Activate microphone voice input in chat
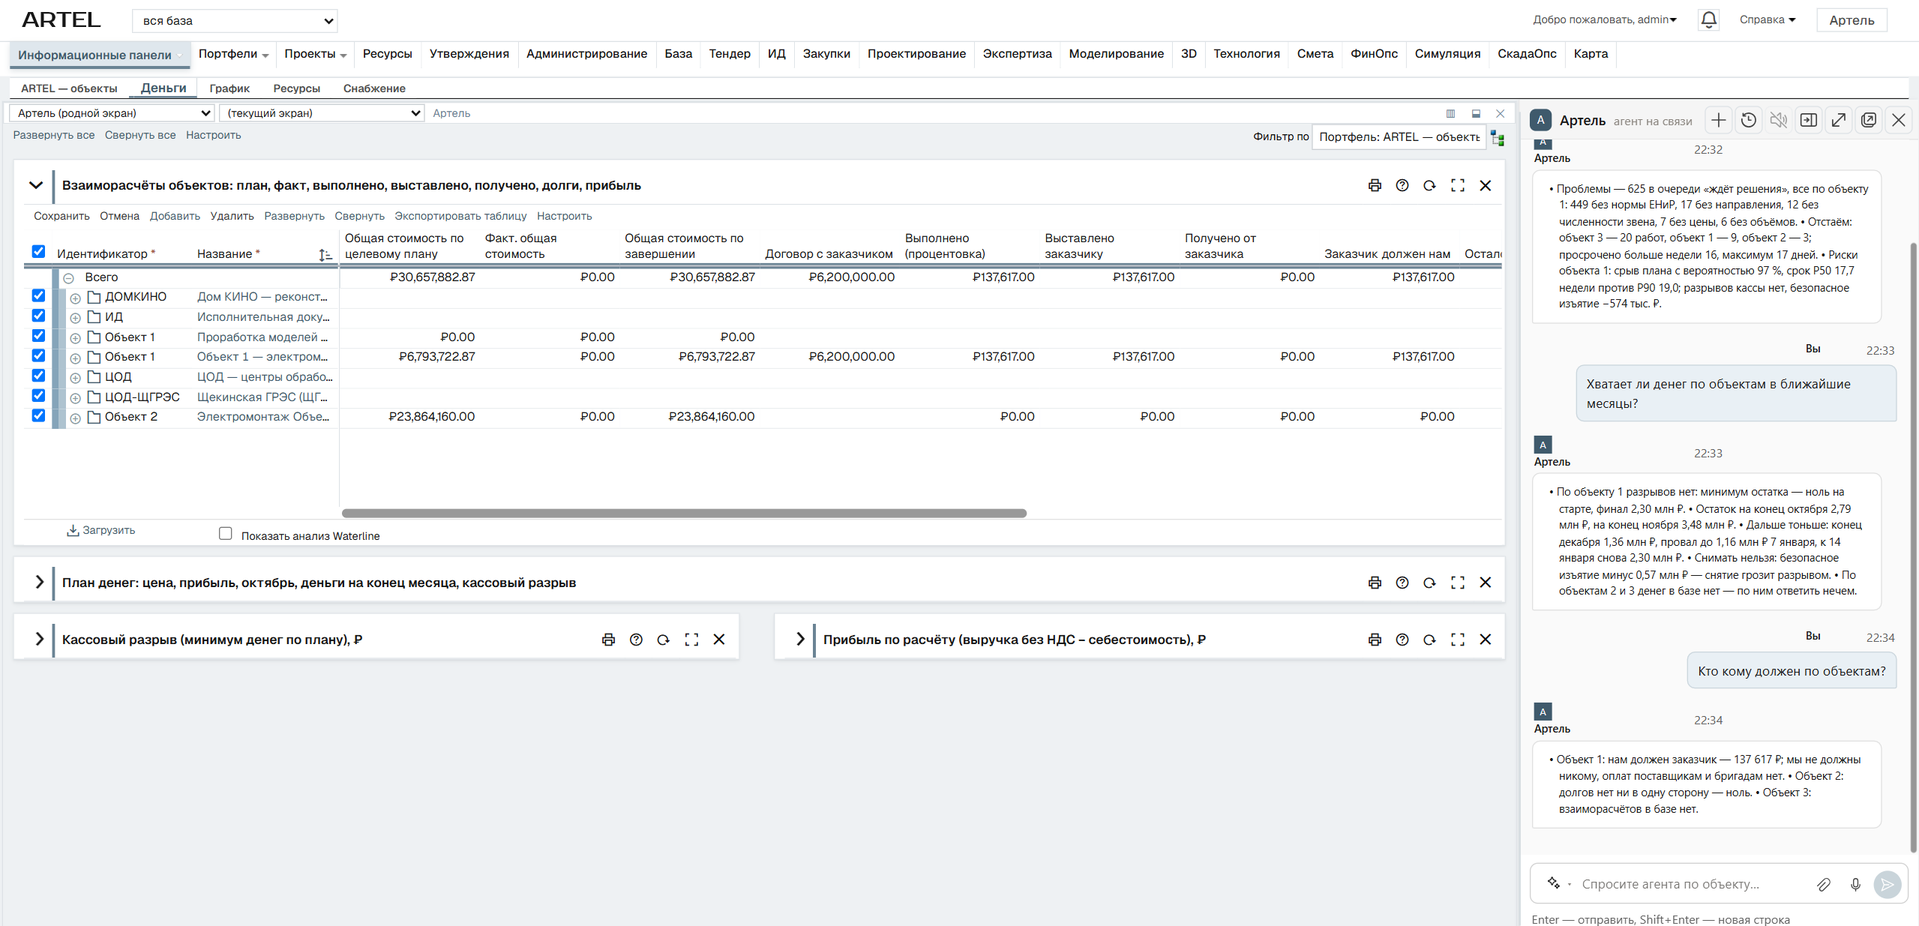 click(1855, 884)
